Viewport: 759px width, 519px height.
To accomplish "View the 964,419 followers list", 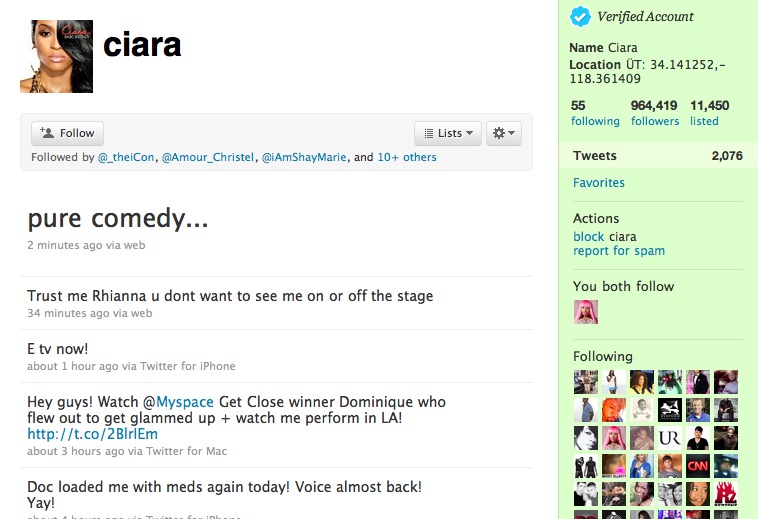I will 654,113.
